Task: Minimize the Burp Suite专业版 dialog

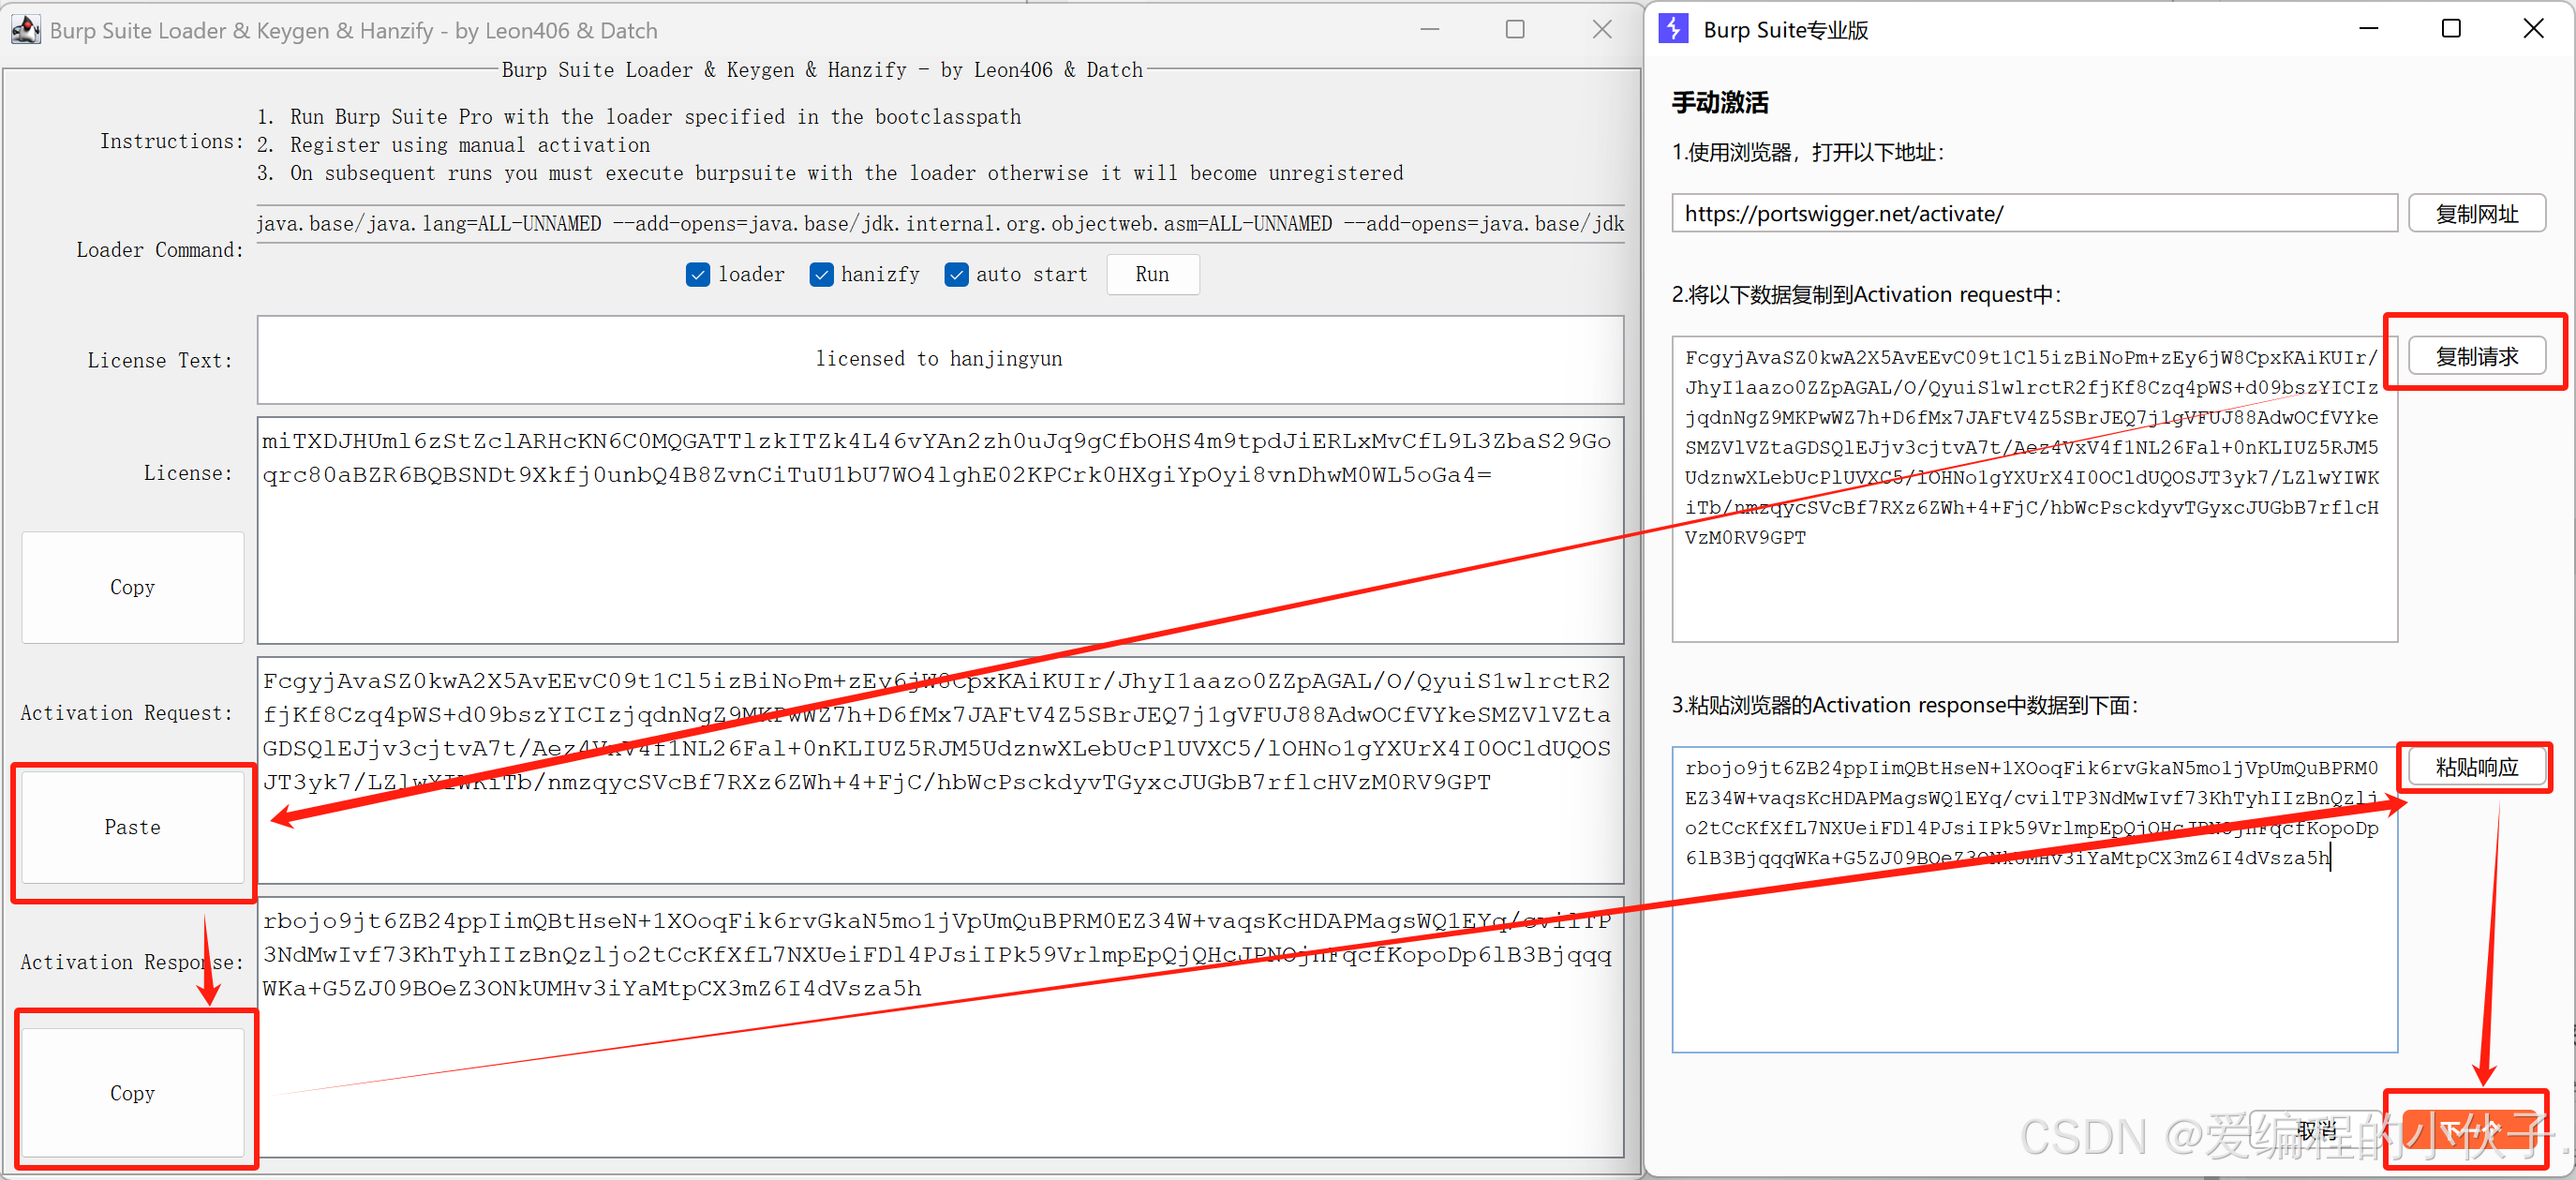Action: coord(2368,29)
